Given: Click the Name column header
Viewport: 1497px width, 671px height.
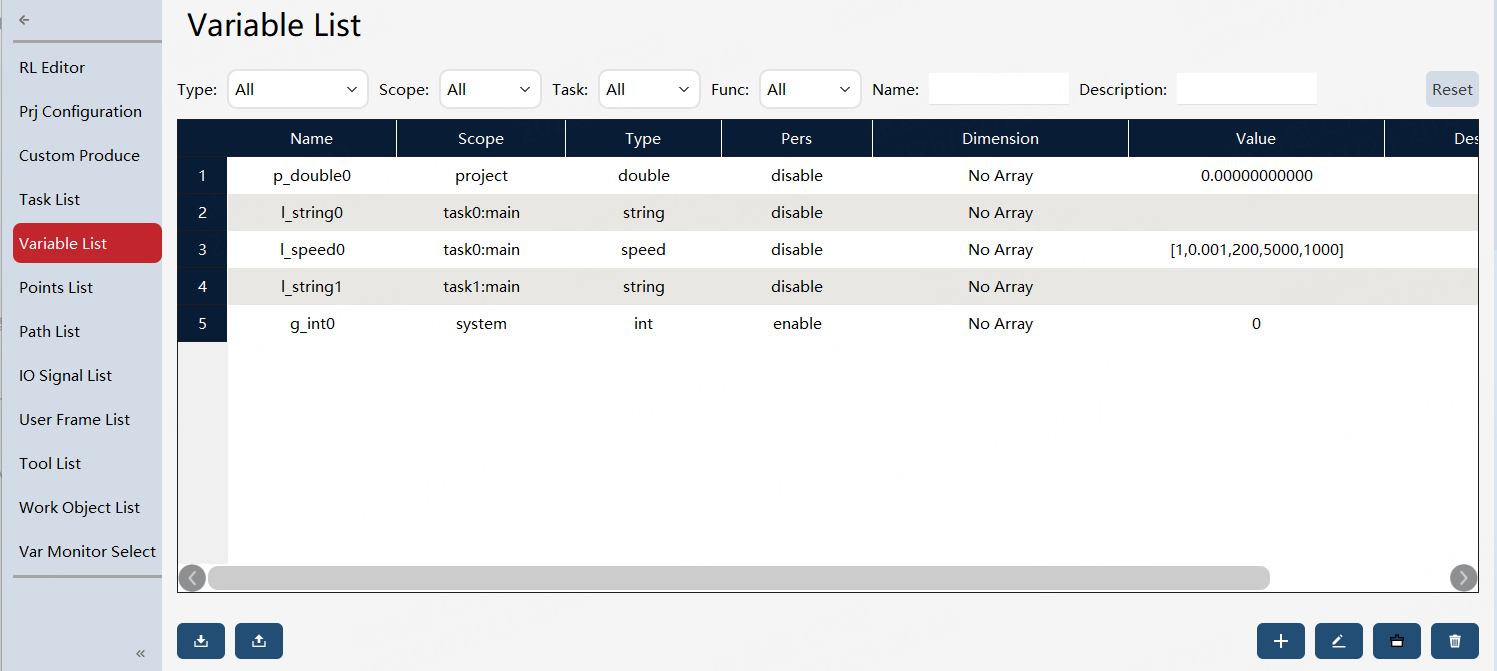Looking at the screenshot, I should (312, 139).
